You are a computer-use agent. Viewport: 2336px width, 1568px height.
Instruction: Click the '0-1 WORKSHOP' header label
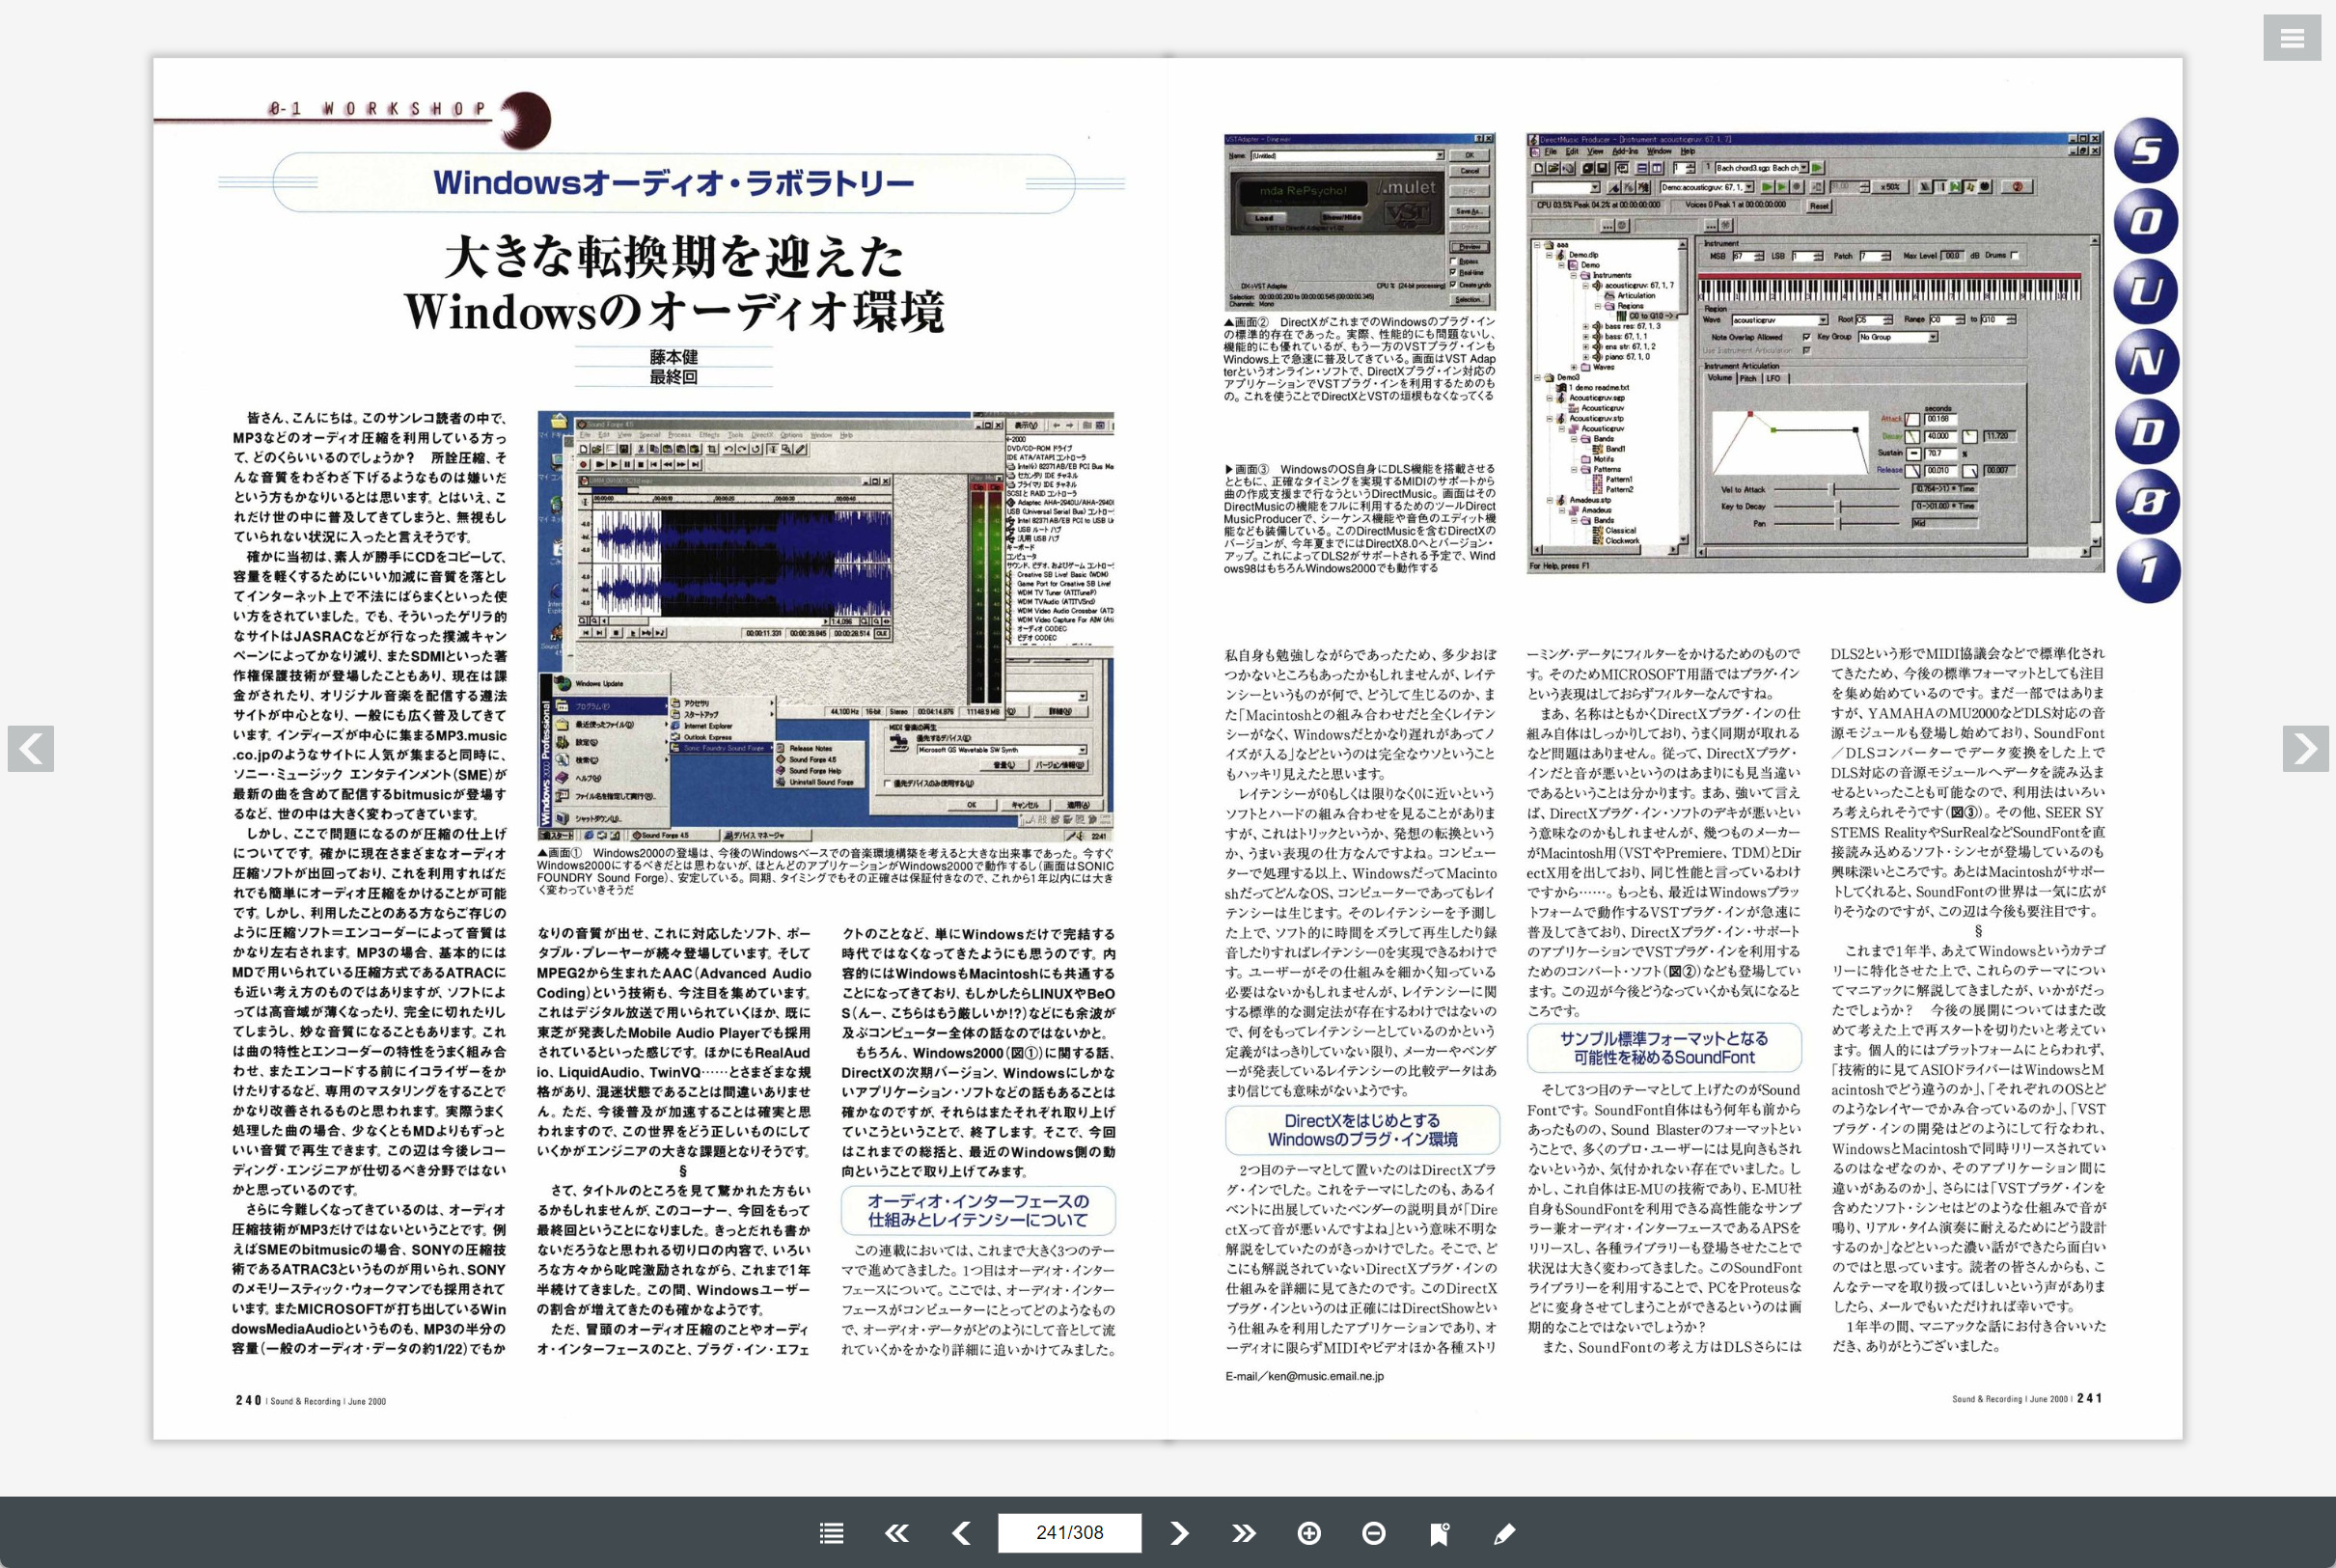[377, 108]
